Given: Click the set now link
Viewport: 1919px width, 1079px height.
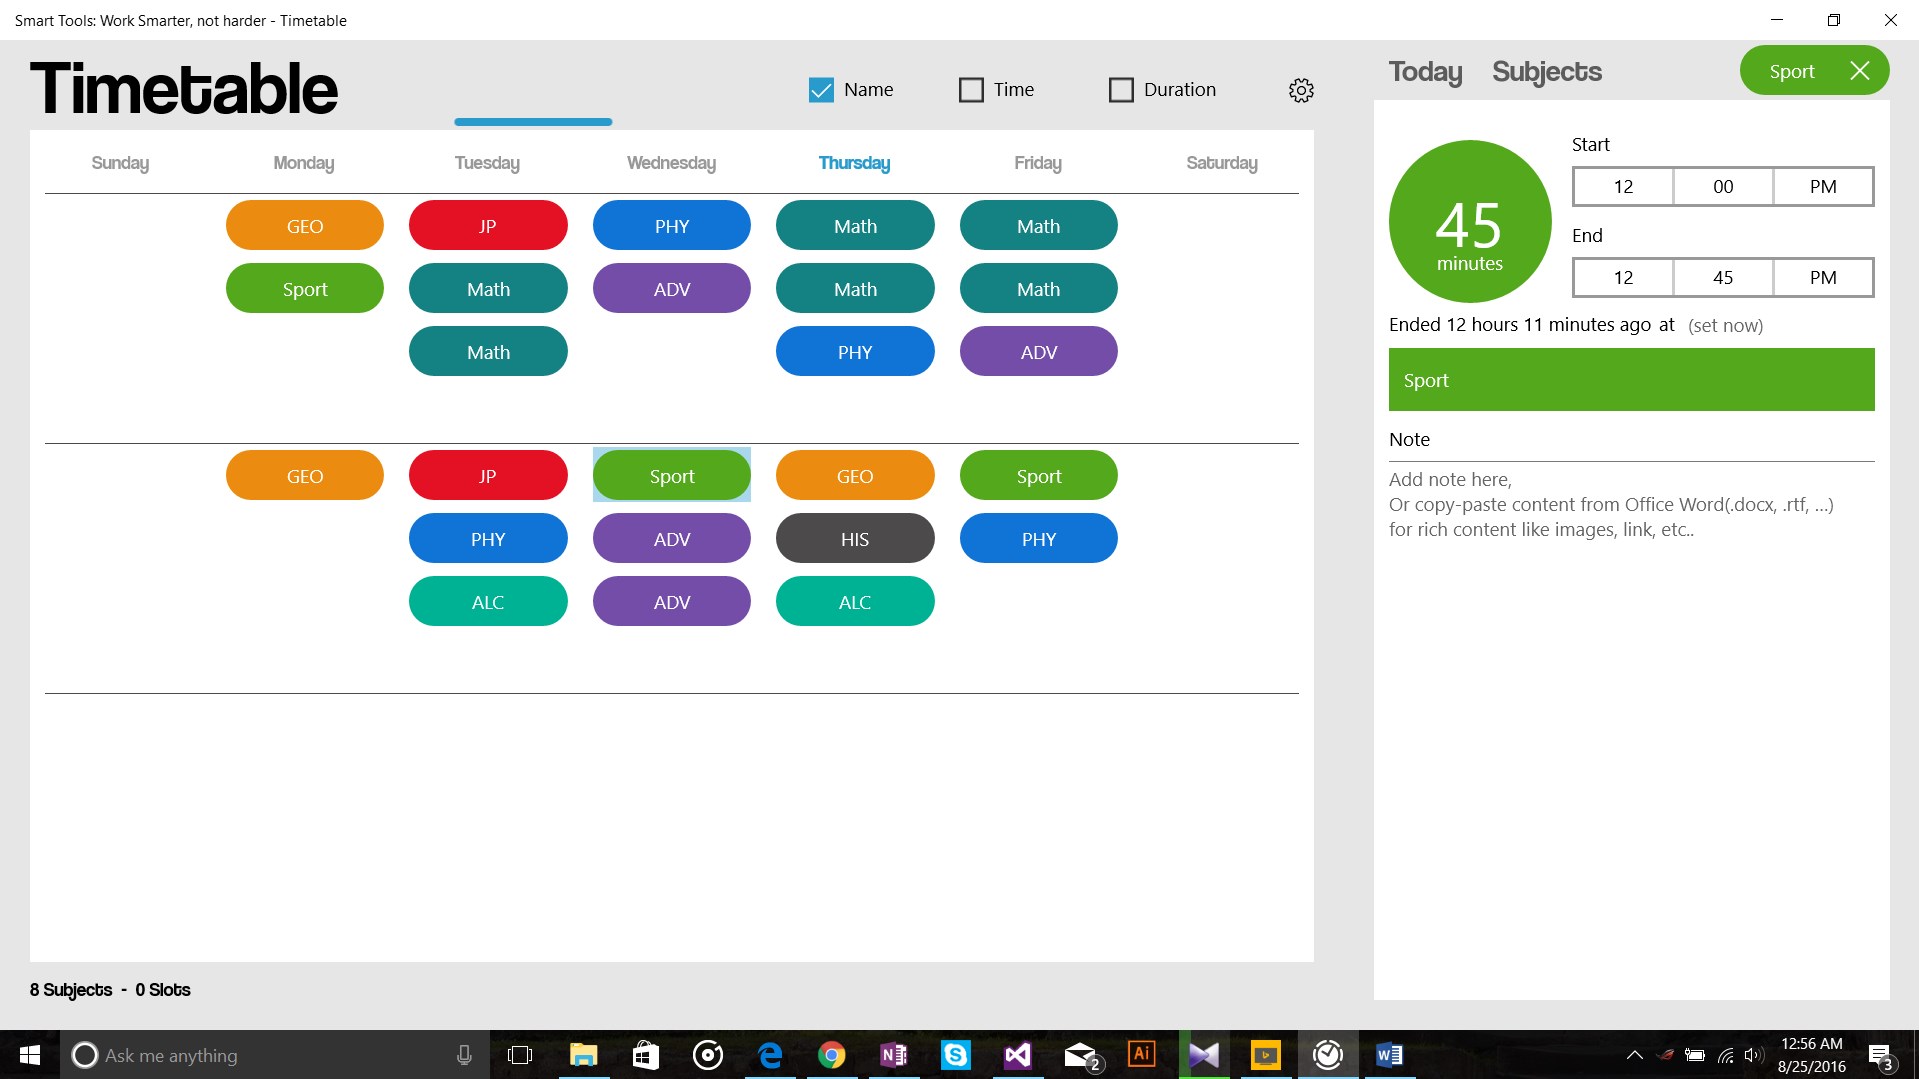Looking at the screenshot, I should 1725,325.
